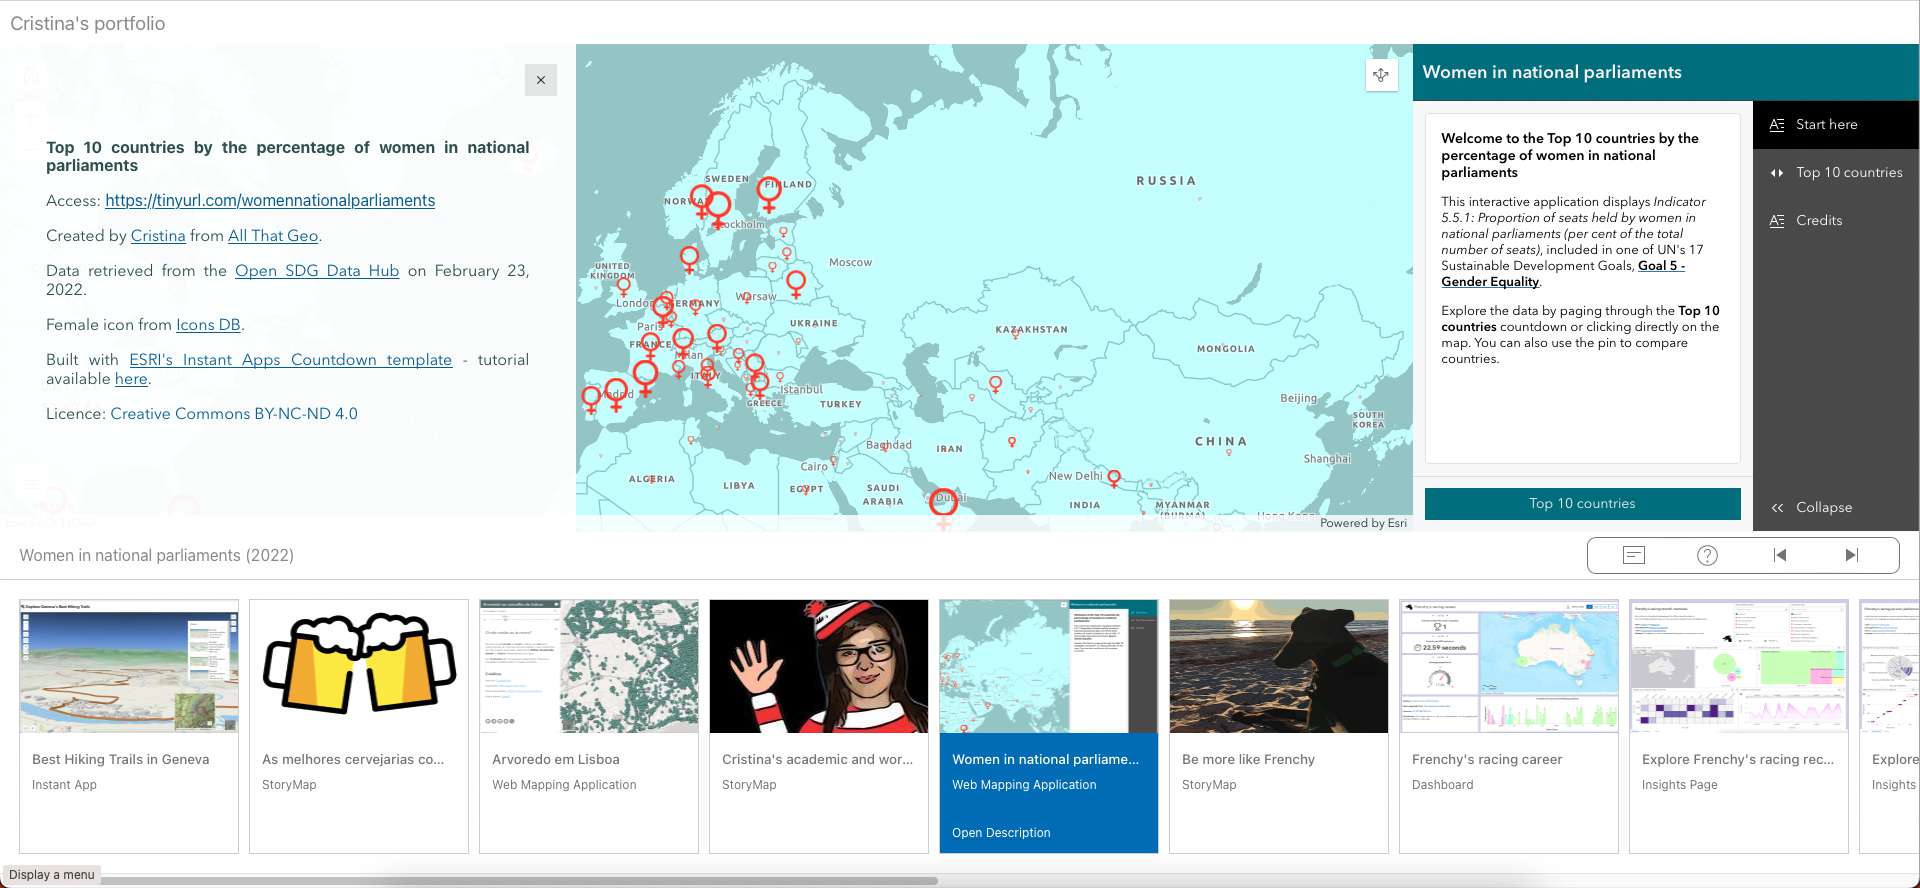
Task: Go to previous portfolio item
Action: 1780,555
